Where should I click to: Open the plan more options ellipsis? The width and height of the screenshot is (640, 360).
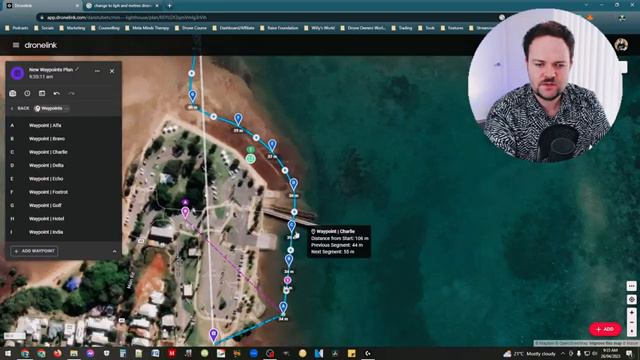[97, 71]
